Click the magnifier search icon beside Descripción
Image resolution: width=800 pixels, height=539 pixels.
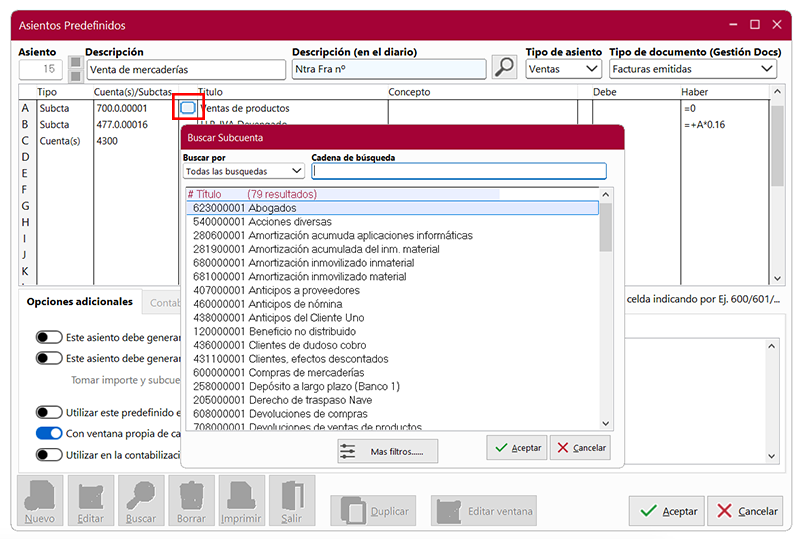(x=505, y=68)
